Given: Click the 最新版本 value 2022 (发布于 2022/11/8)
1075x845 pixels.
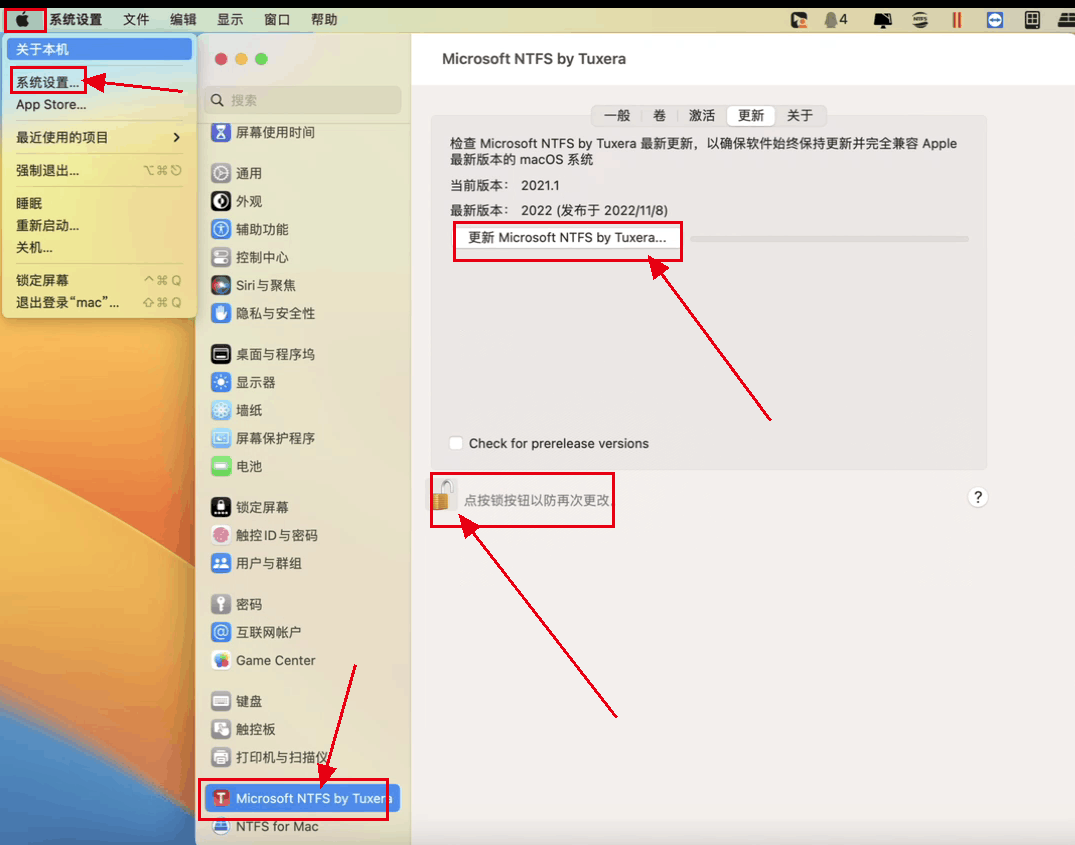Looking at the screenshot, I should [x=594, y=210].
